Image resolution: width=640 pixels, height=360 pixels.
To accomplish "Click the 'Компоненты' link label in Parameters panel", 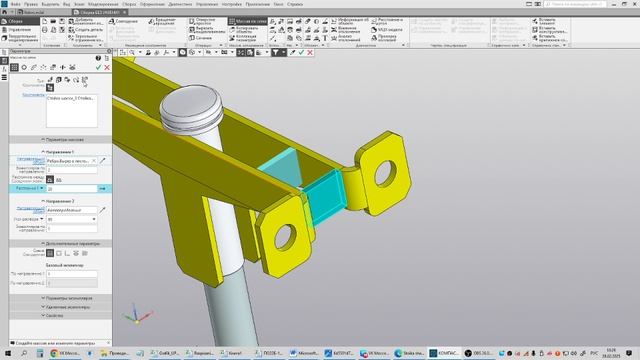I will [33, 95].
